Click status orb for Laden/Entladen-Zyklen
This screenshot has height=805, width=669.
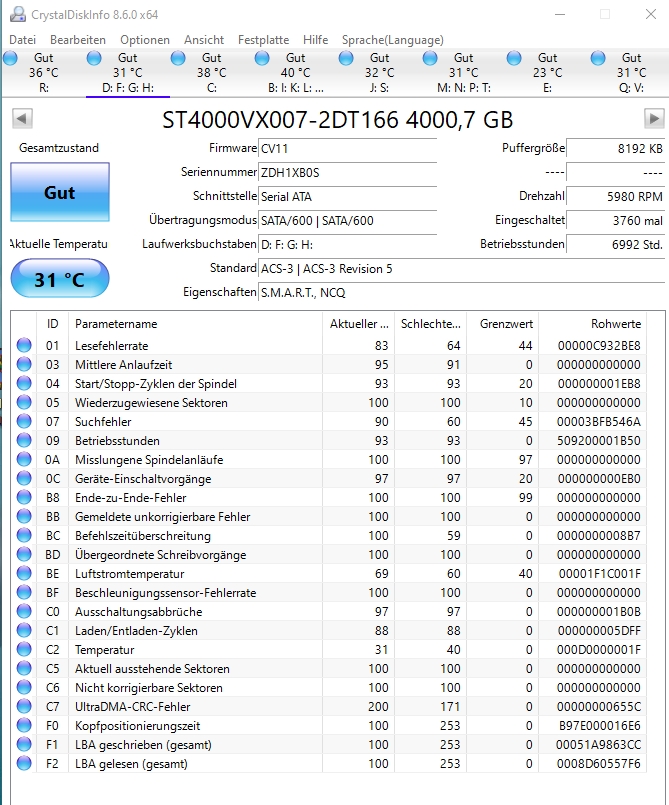click(x=24, y=630)
